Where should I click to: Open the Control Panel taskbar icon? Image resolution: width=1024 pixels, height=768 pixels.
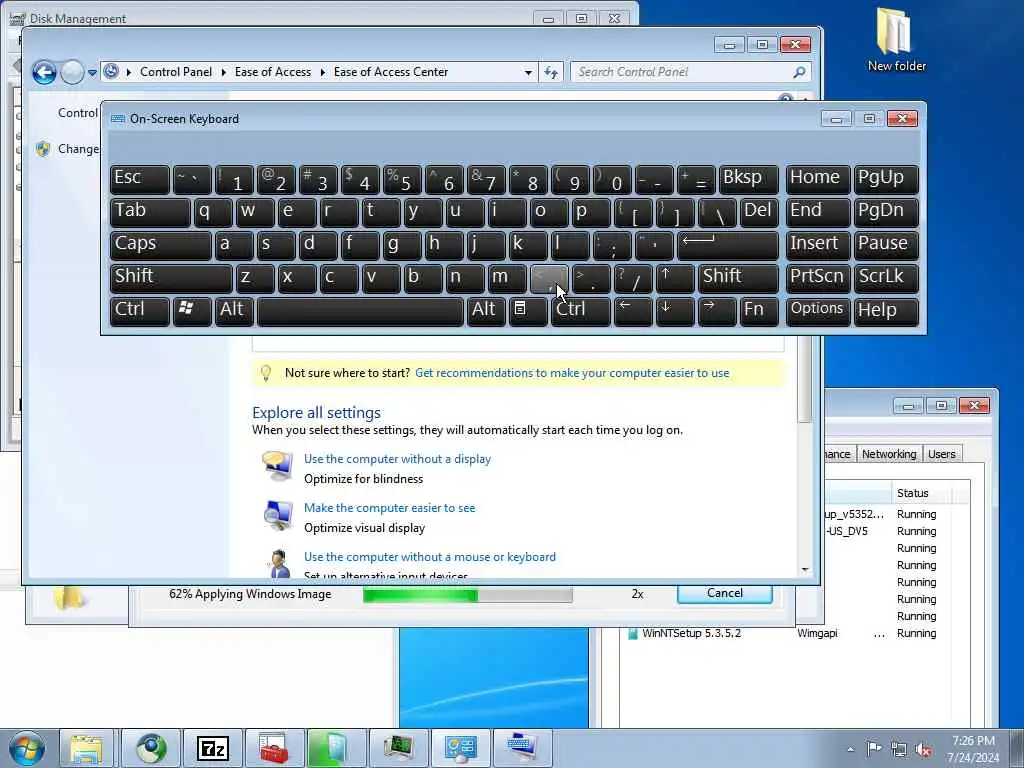pyautogui.click(x=460, y=748)
